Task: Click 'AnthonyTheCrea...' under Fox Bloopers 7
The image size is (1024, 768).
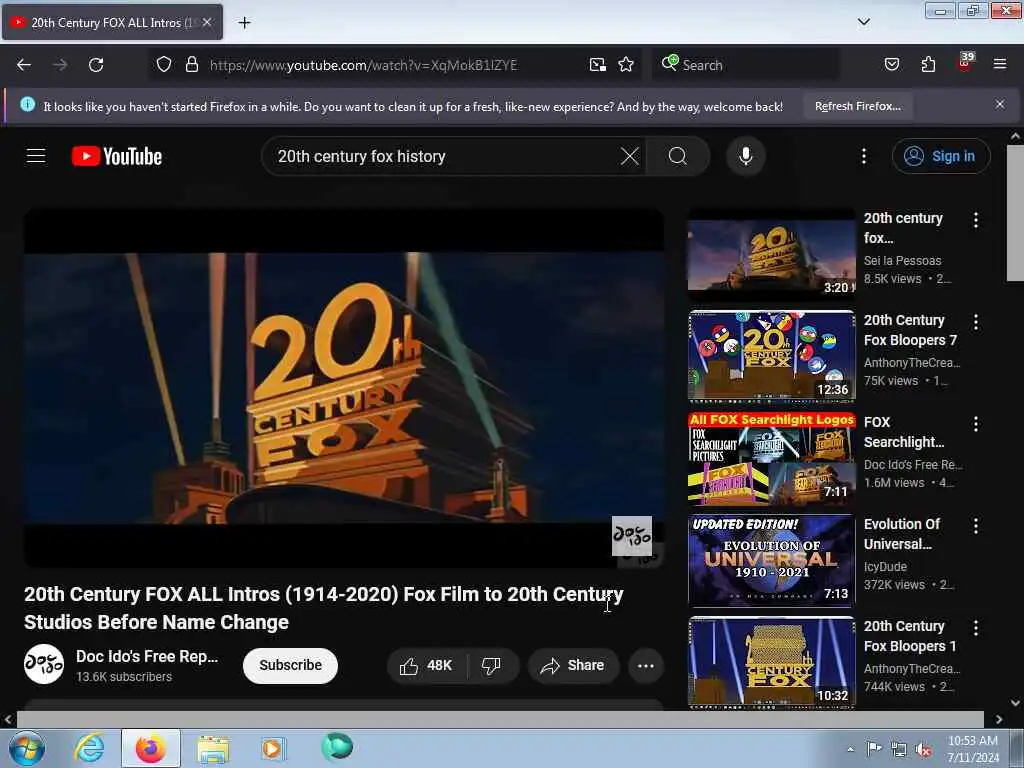Action: coord(912,362)
